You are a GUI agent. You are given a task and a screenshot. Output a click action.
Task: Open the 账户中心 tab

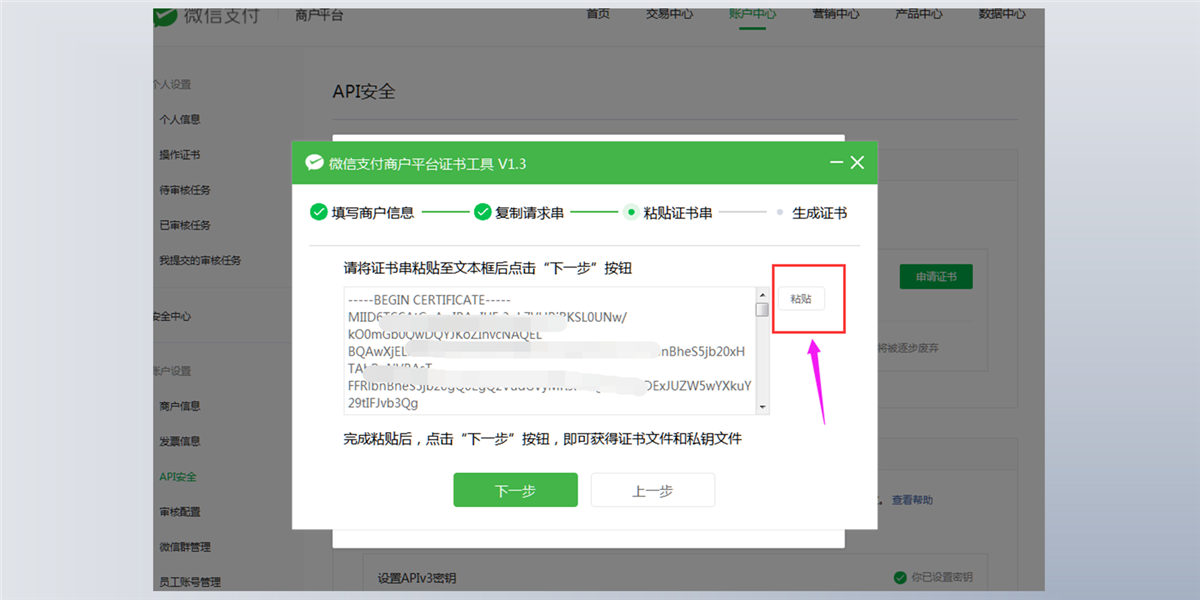point(752,14)
